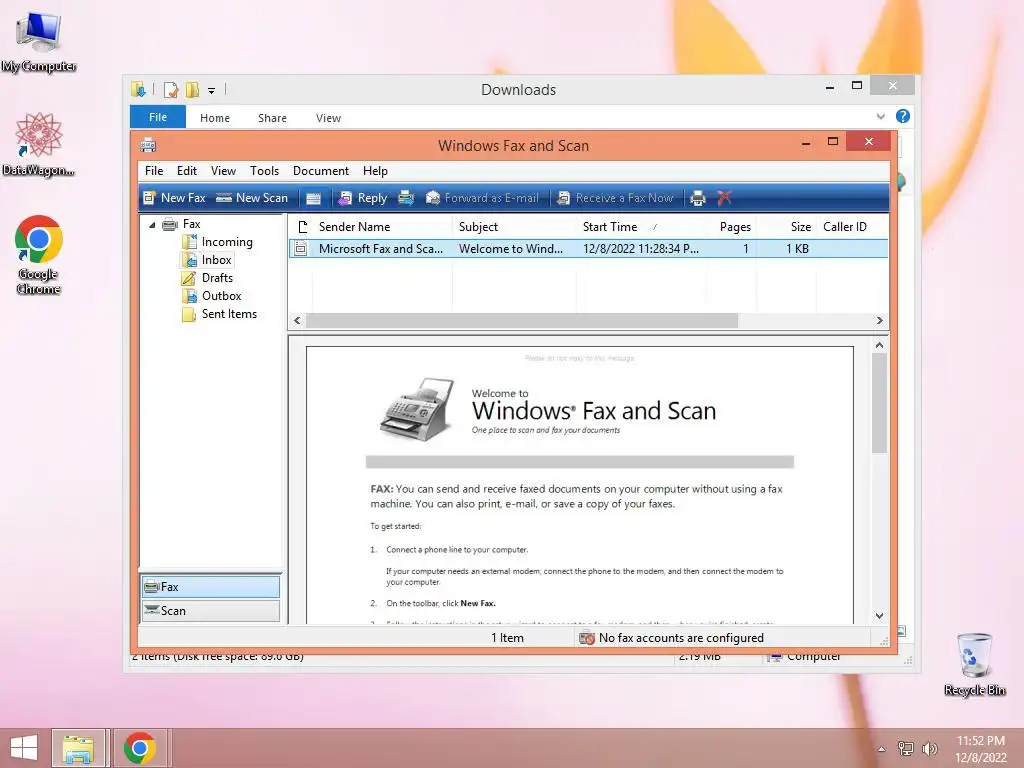Viewport: 1024px width, 768px height.
Task: Click the no fax accounts status icon
Action: [x=586, y=638]
